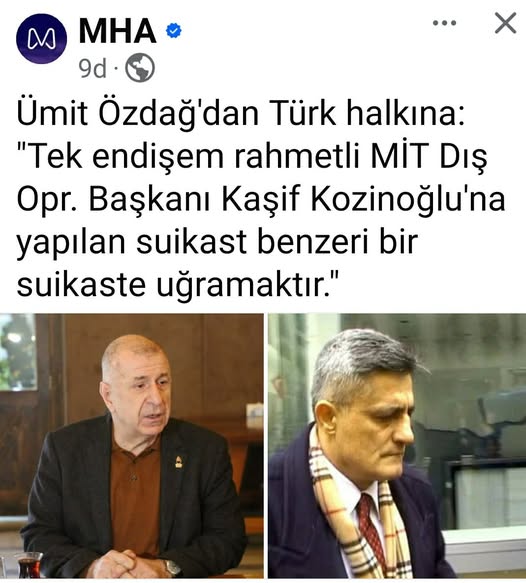Dismiss the post with the X icon
This screenshot has height=583, width=526.
[x=505, y=23]
